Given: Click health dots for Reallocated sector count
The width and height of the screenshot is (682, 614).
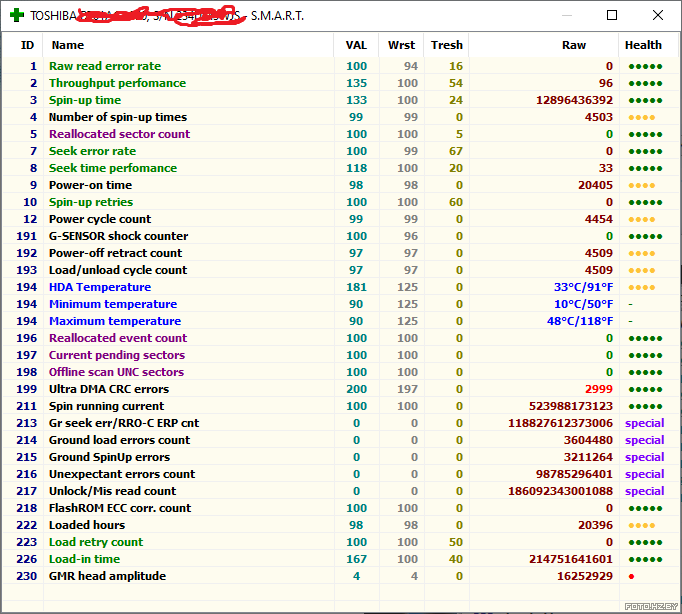Looking at the screenshot, I should tap(645, 134).
